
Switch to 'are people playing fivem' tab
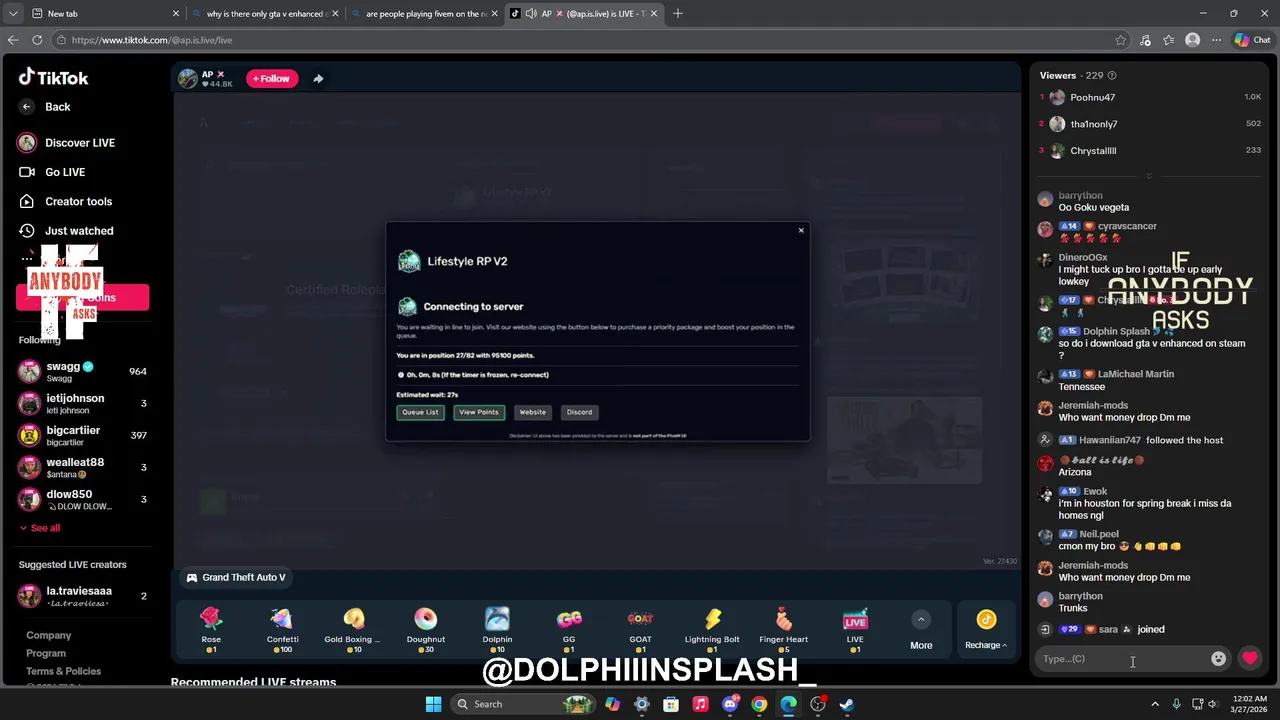tap(424, 14)
